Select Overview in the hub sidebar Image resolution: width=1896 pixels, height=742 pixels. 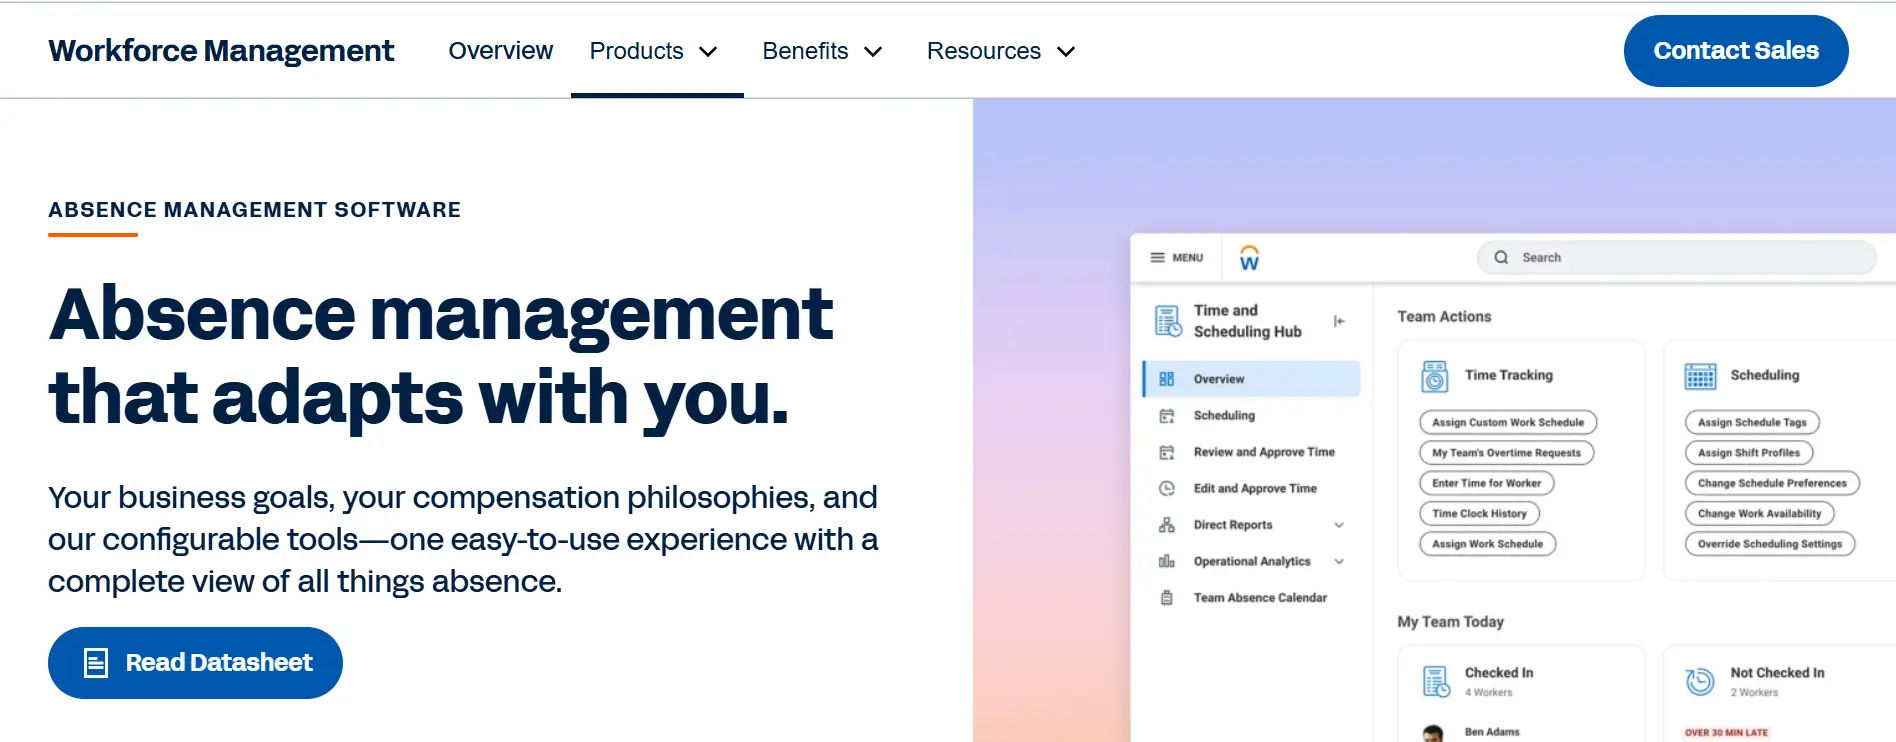click(x=1252, y=379)
